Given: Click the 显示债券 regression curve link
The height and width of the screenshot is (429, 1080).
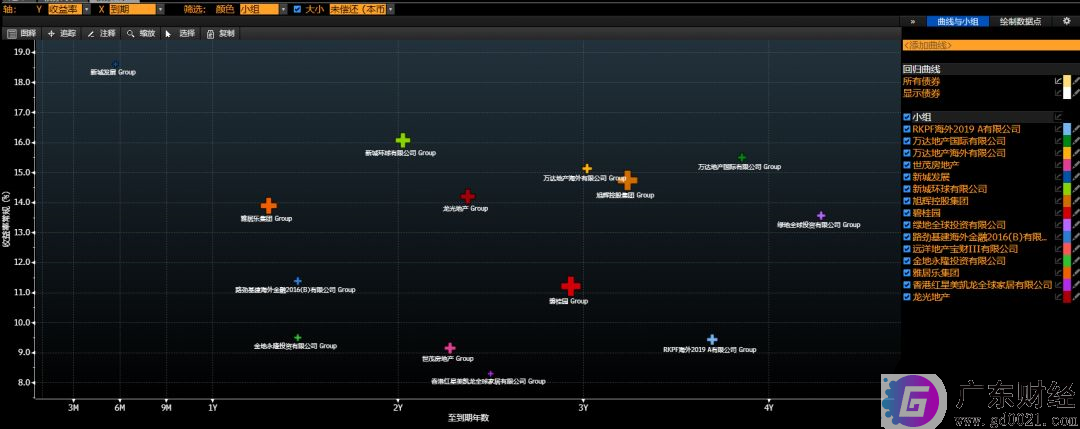Looking at the screenshot, I should coord(922,93).
